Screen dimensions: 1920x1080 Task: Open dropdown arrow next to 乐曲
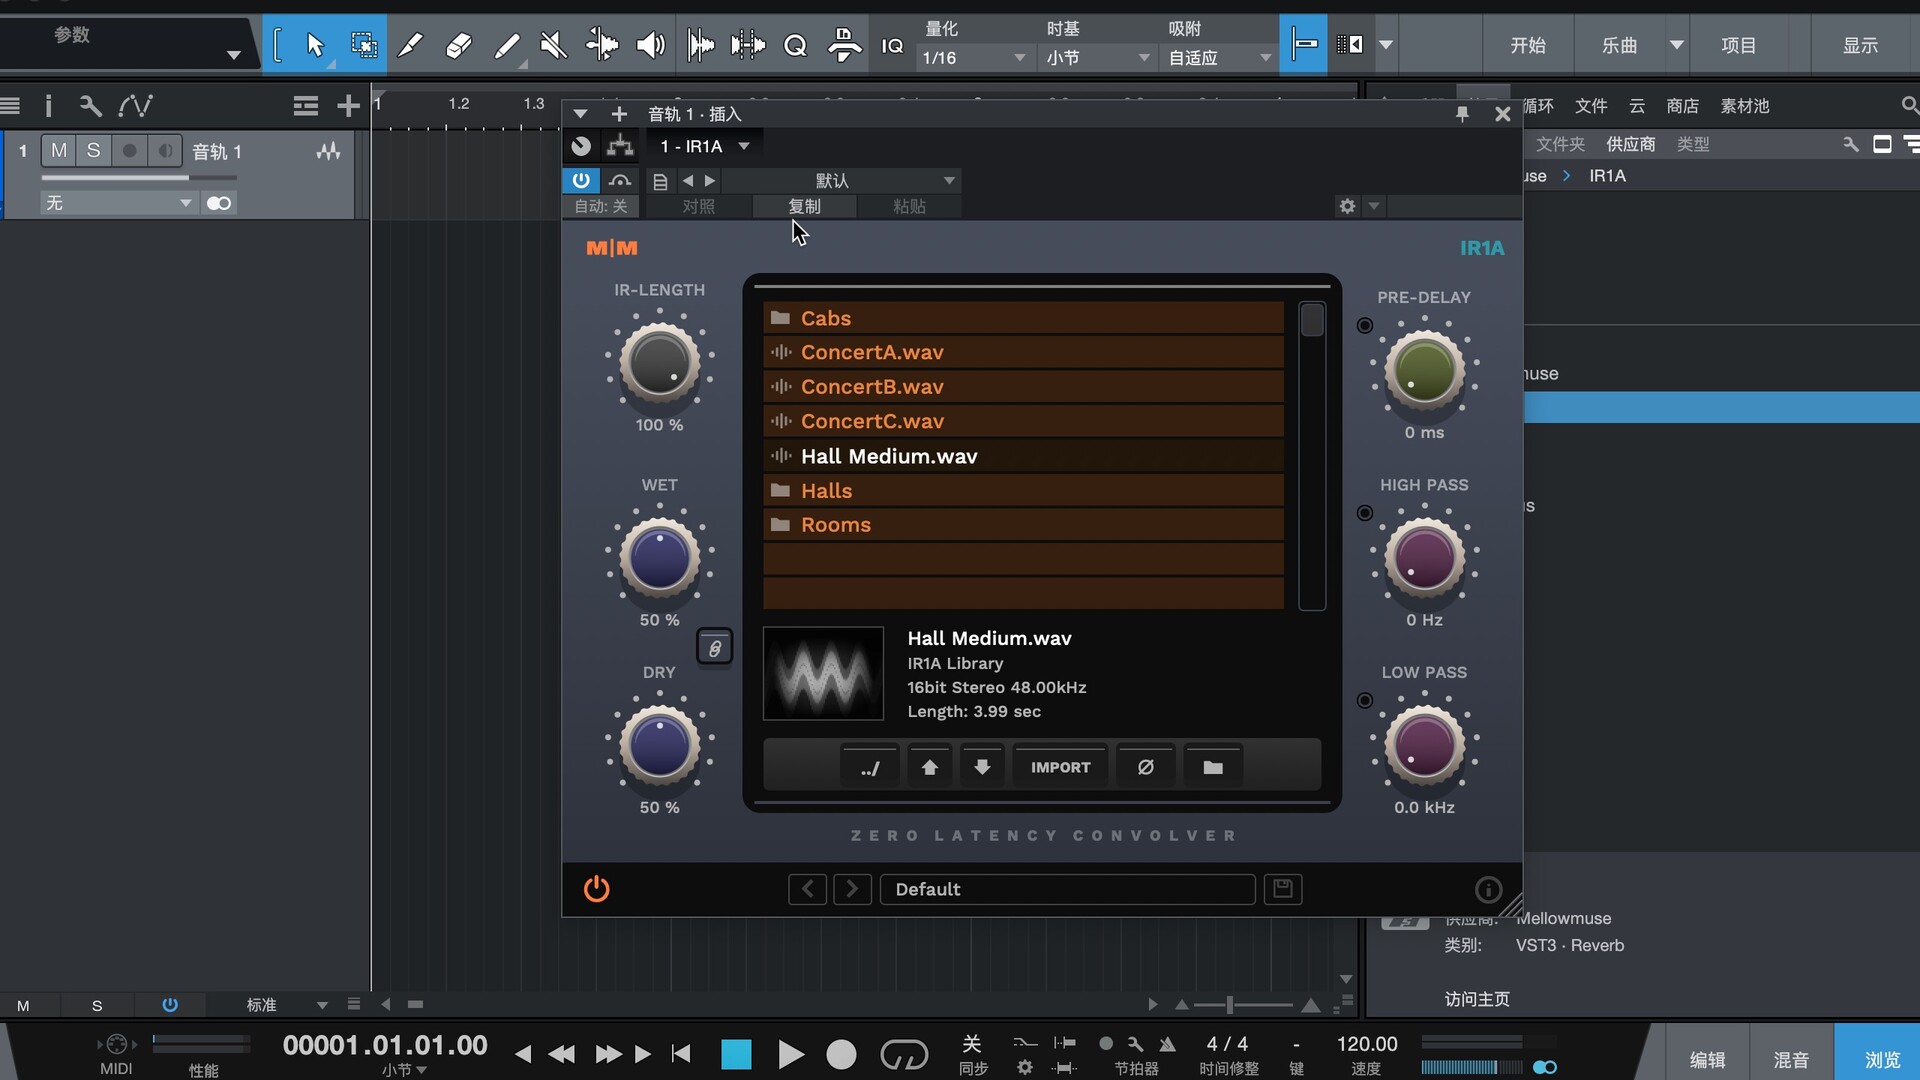[x=1677, y=45]
